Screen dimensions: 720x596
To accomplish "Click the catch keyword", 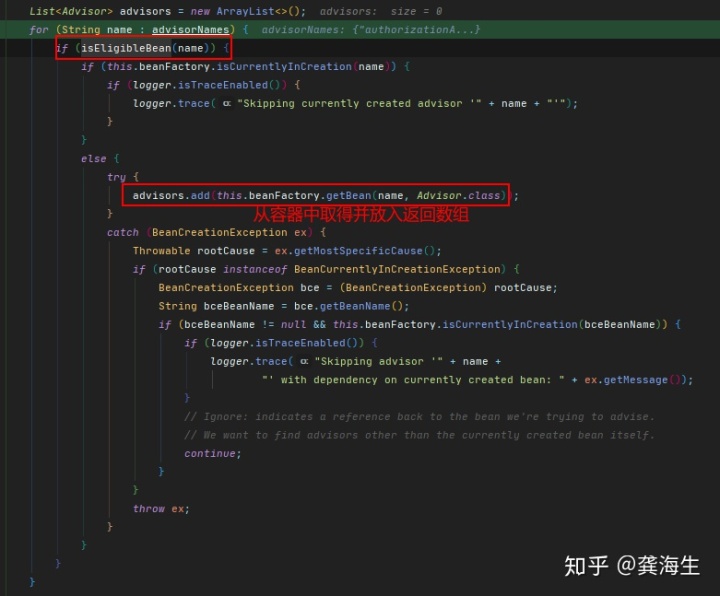I will click(123, 232).
